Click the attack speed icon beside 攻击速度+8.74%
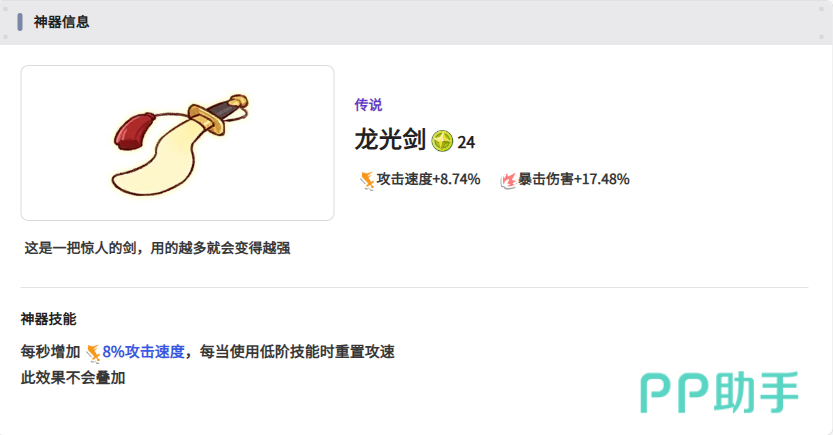 pos(367,180)
